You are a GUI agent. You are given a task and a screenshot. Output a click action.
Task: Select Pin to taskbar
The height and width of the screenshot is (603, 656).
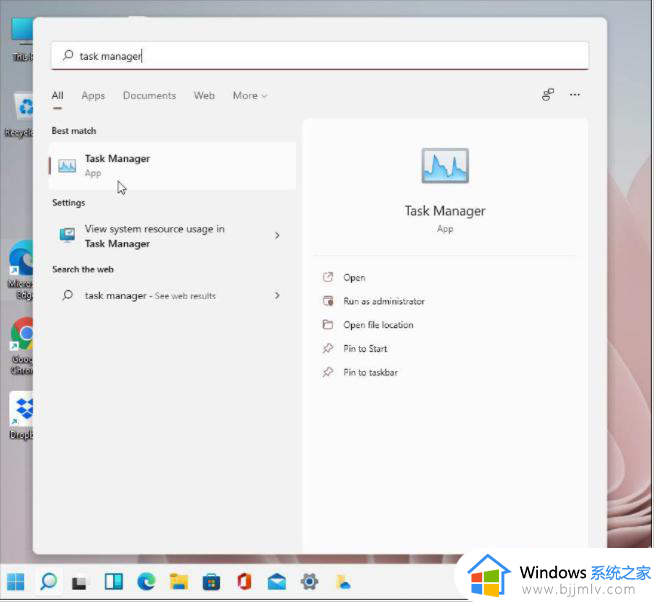click(370, 372)
